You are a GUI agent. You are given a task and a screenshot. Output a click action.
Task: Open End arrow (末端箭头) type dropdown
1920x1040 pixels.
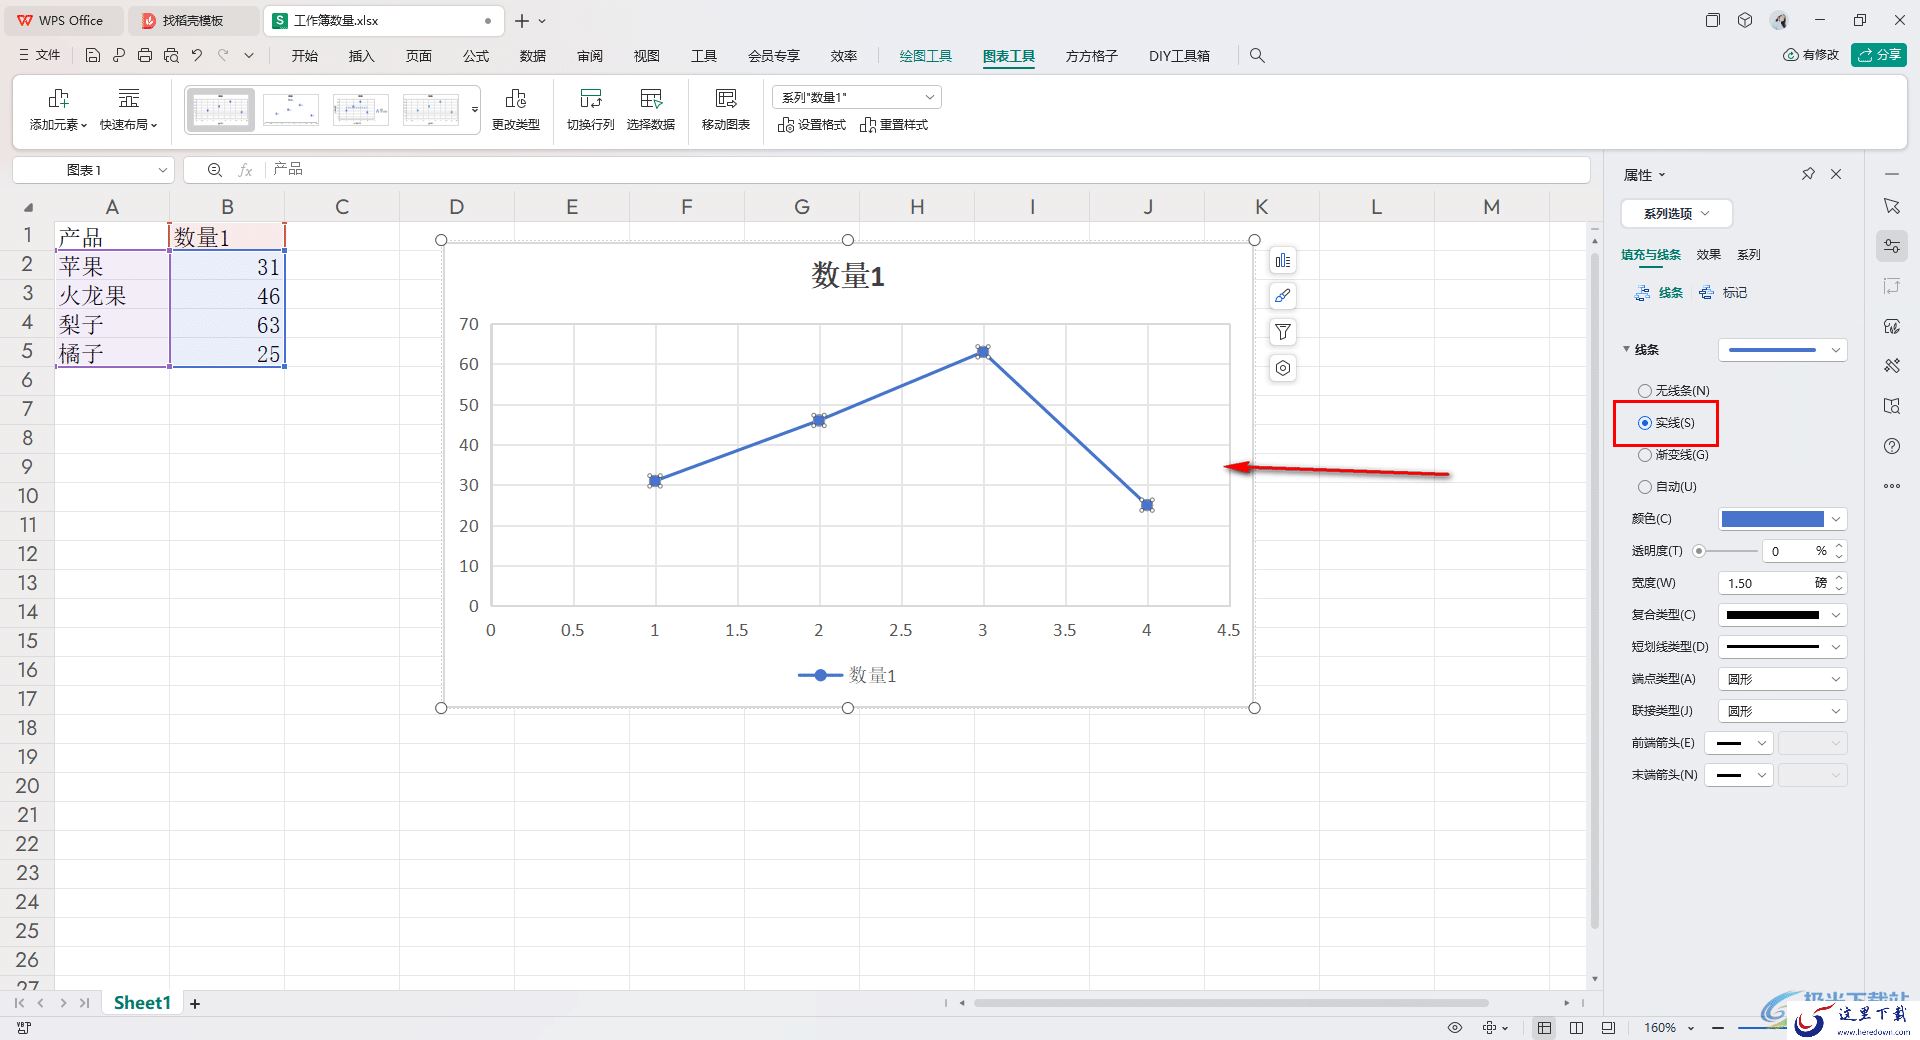pyautogui.click(x=1739, y=775)
